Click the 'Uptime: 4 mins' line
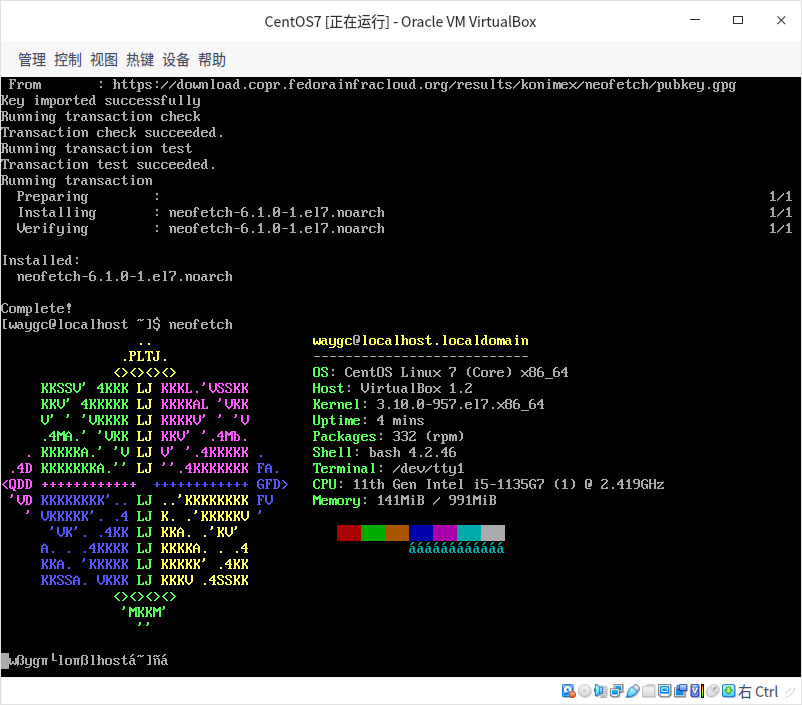The height and width of the screenshot is (705, 802). click(368, 421)
